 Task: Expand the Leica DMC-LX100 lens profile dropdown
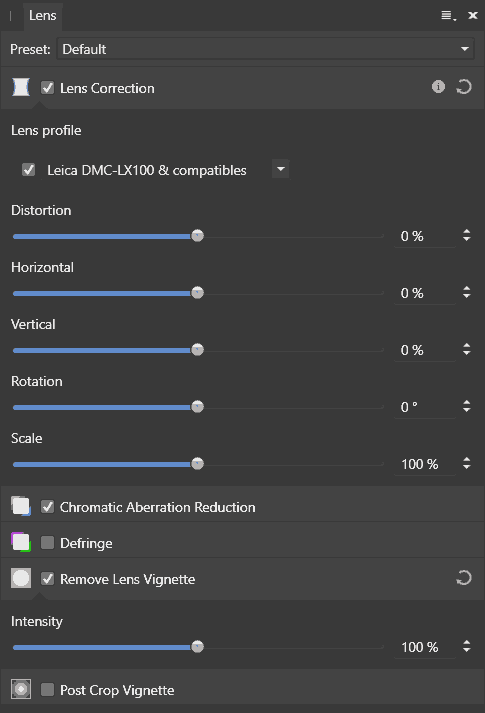[x=281, y=169]
